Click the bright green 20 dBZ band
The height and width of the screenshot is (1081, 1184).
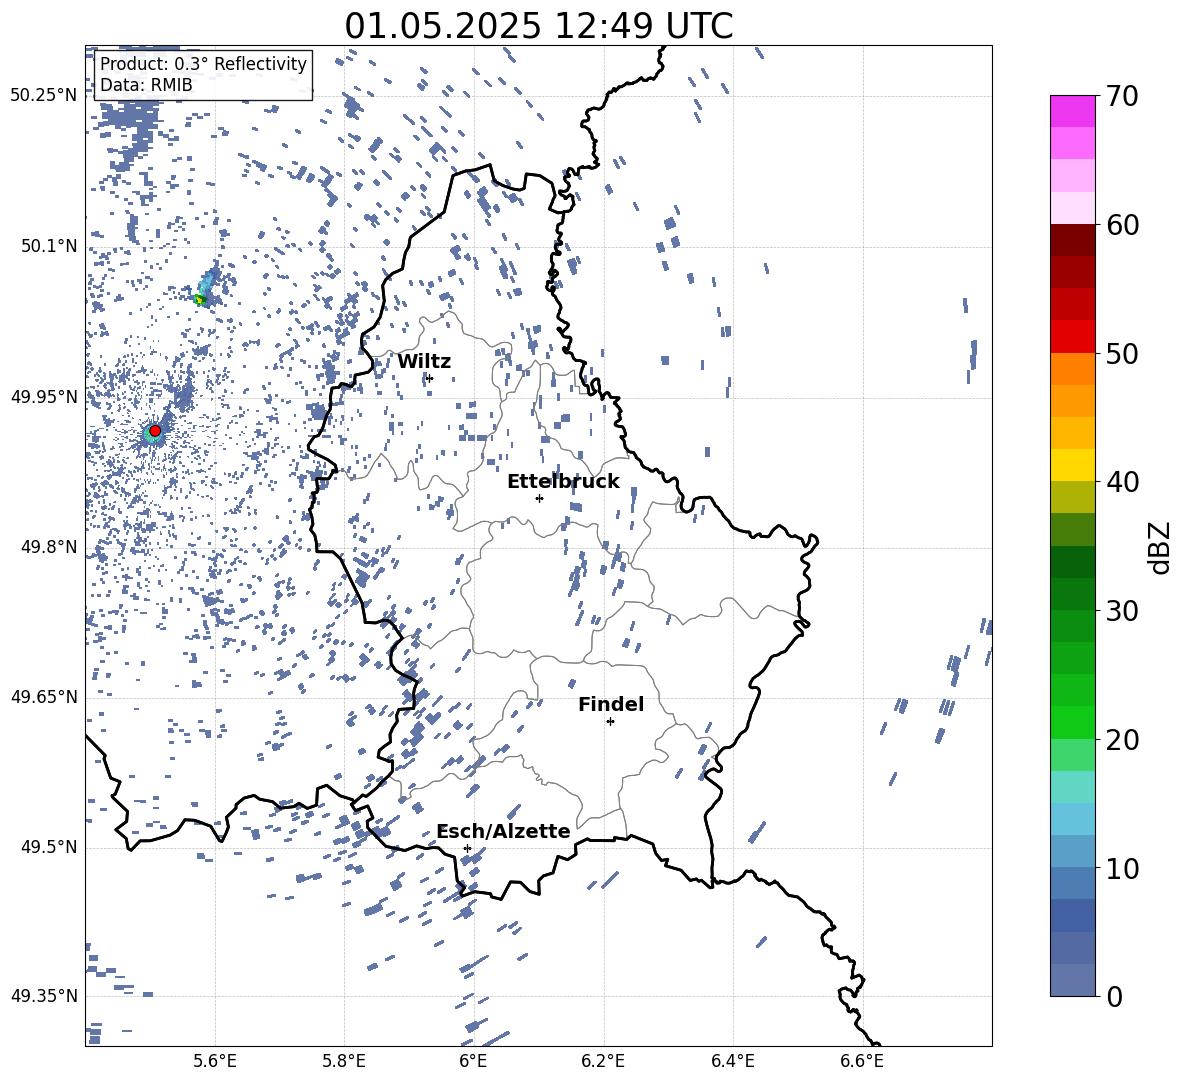1072,722
